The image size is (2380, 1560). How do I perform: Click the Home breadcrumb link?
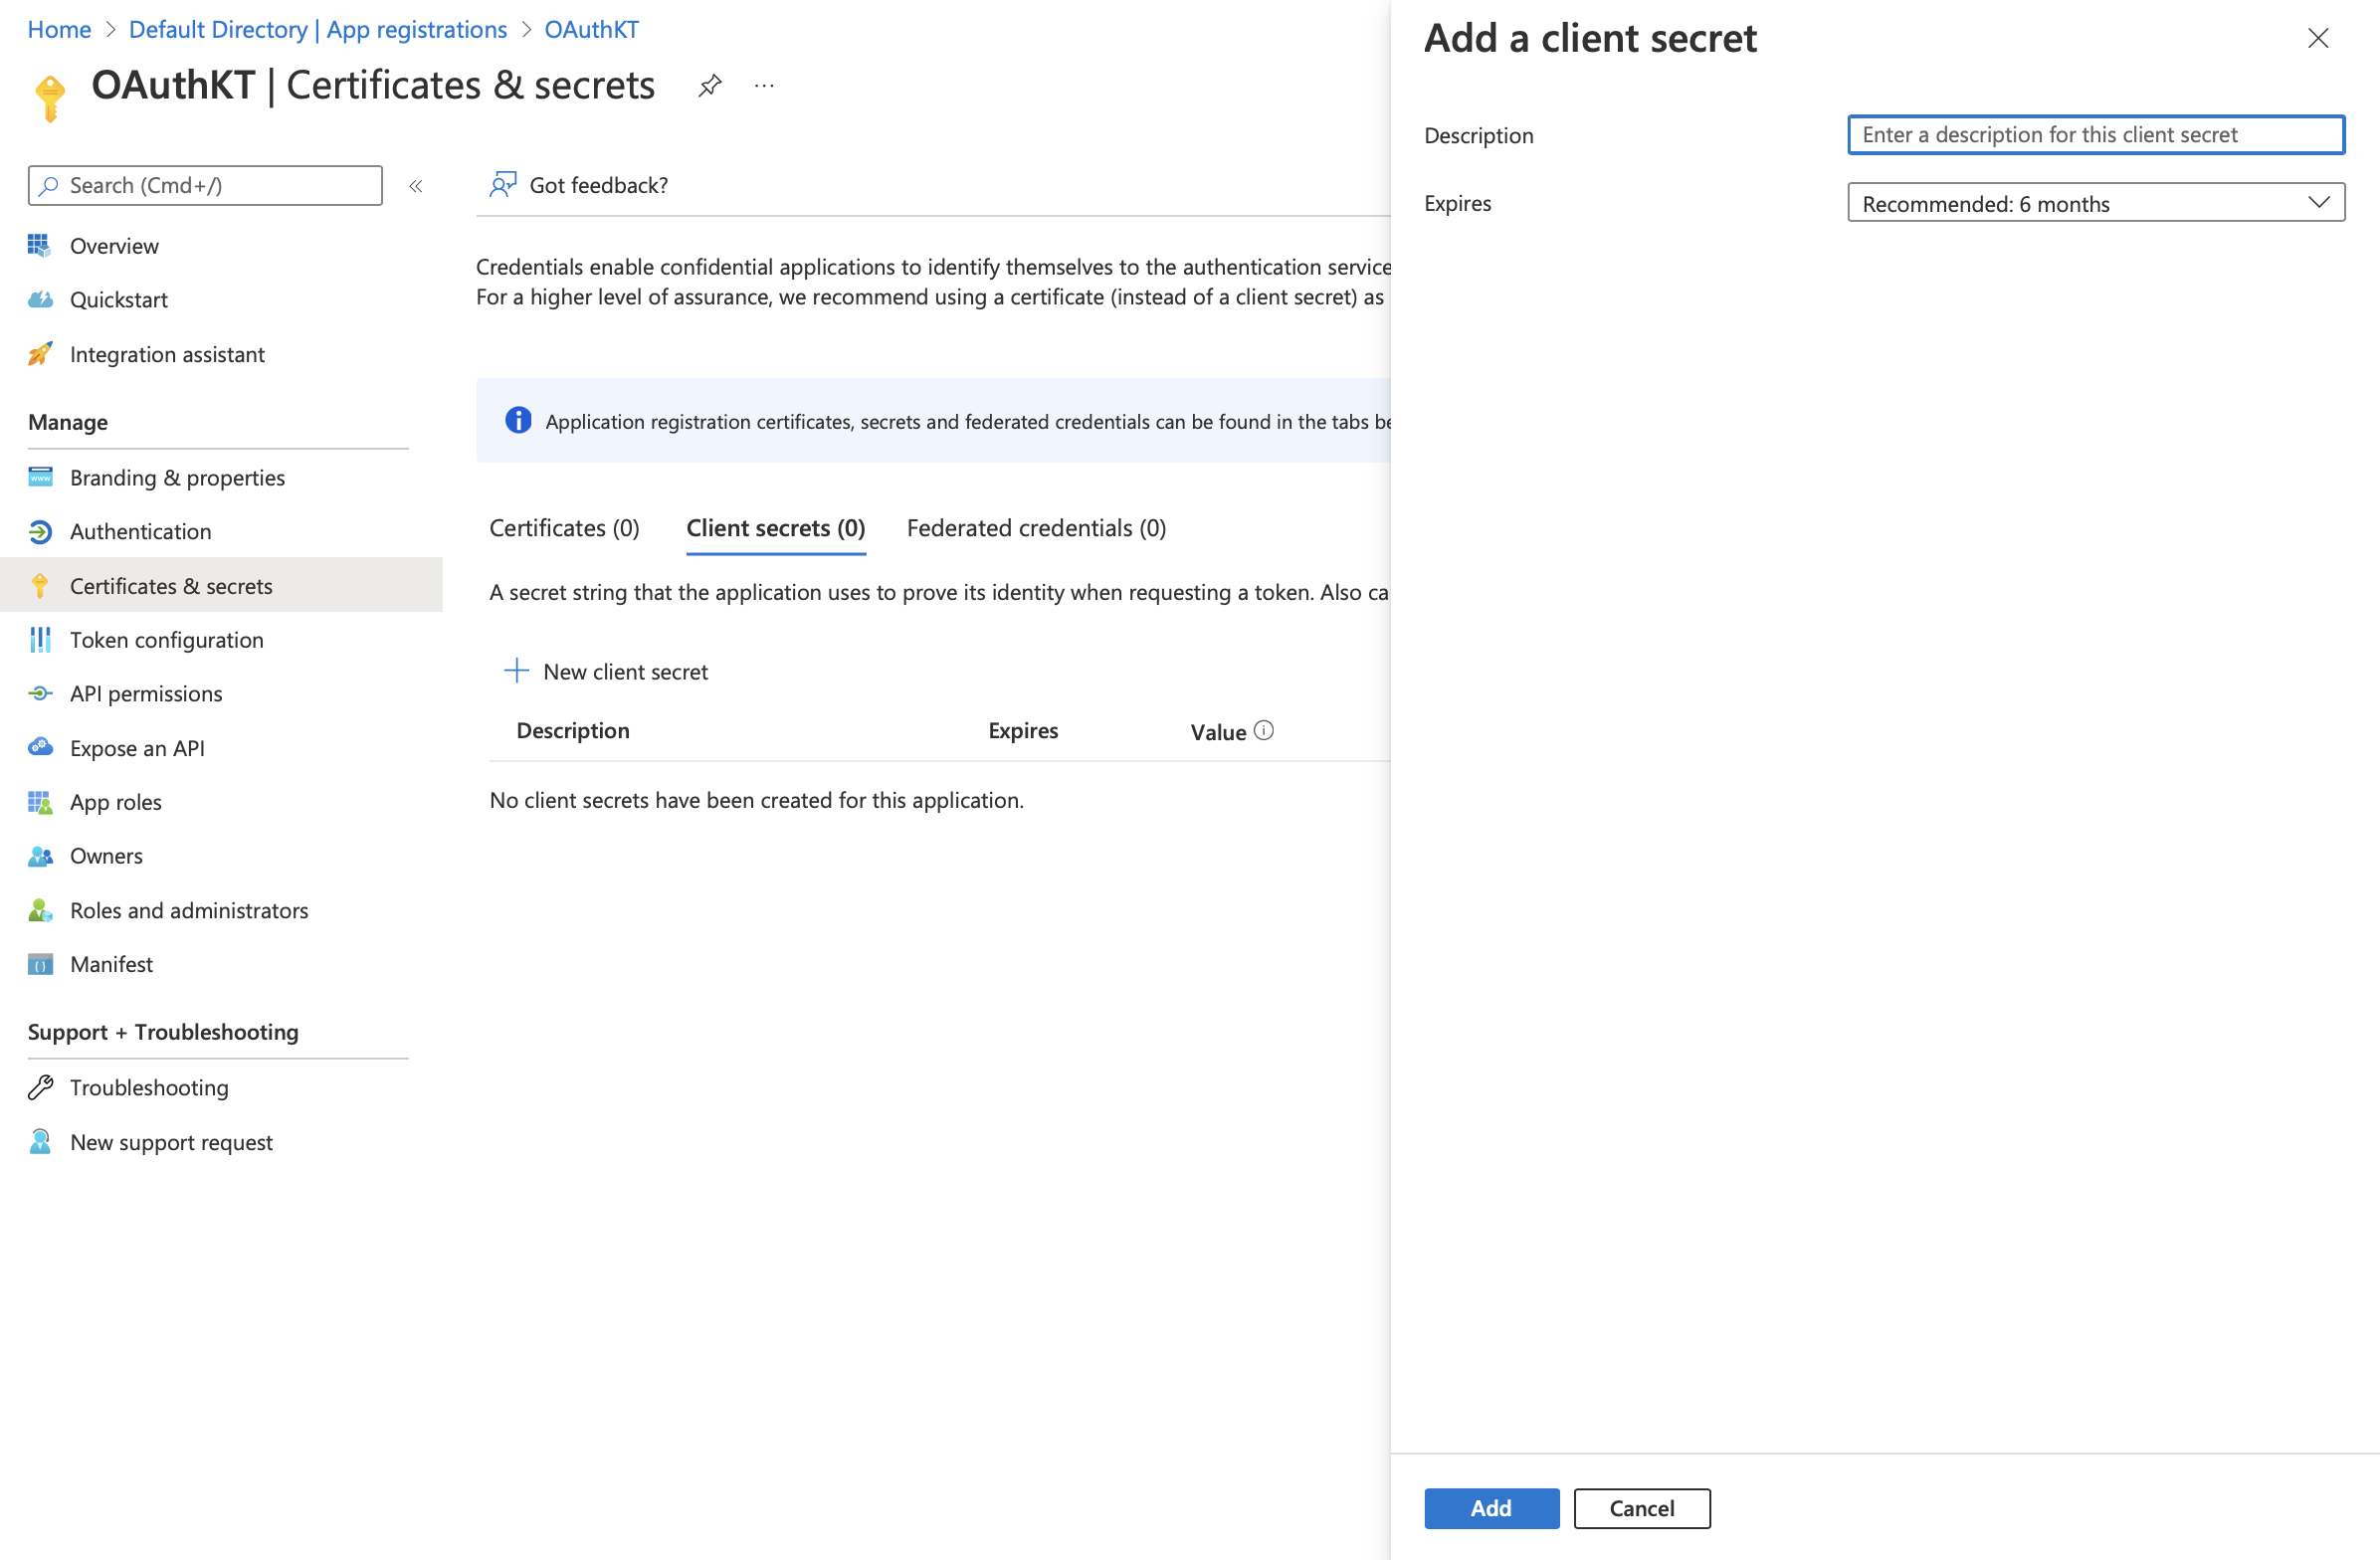59,29
